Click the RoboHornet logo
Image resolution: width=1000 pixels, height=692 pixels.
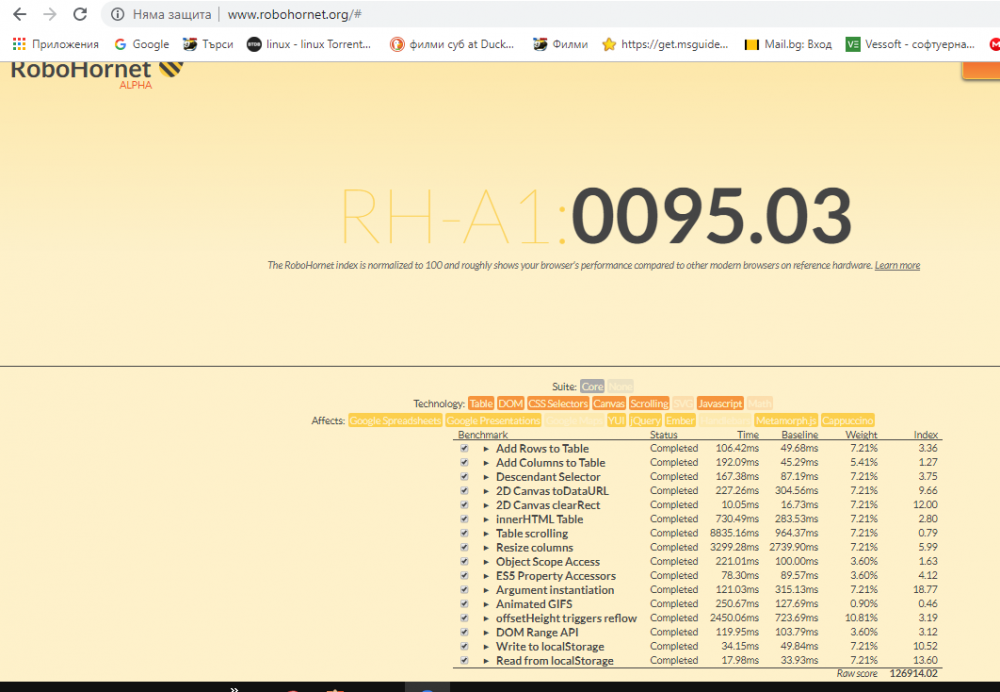tap(97, 70)
